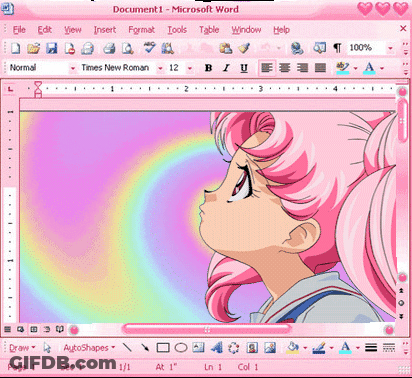The image size is (412, 378).
Task: Open the Window menu
Action: point(246,30)
